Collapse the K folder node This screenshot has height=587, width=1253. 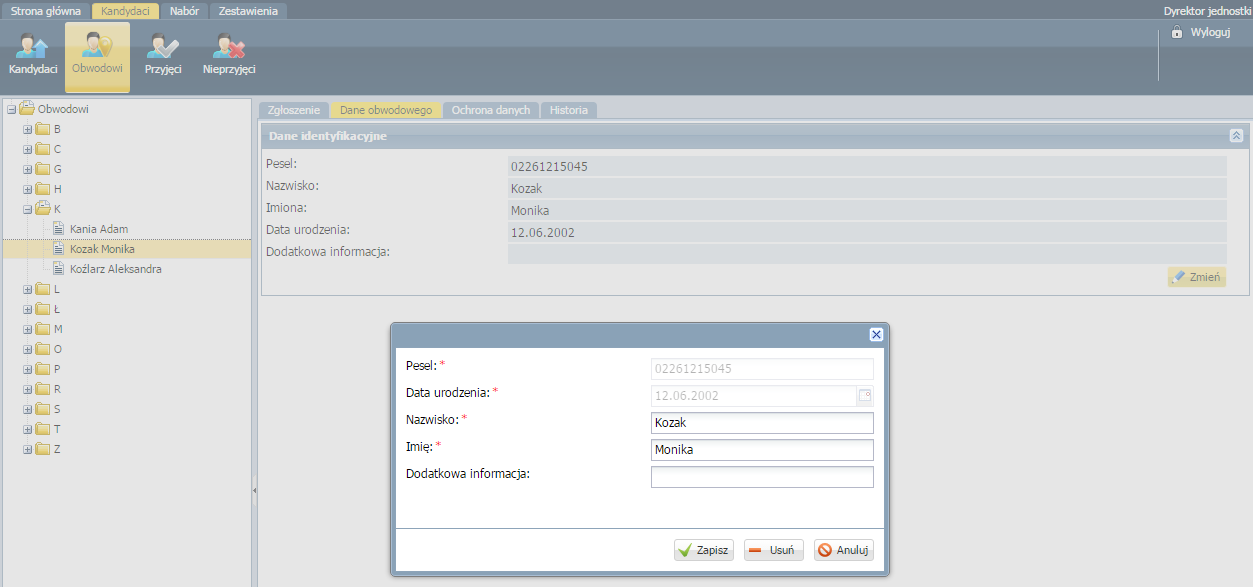click(28, 209)
